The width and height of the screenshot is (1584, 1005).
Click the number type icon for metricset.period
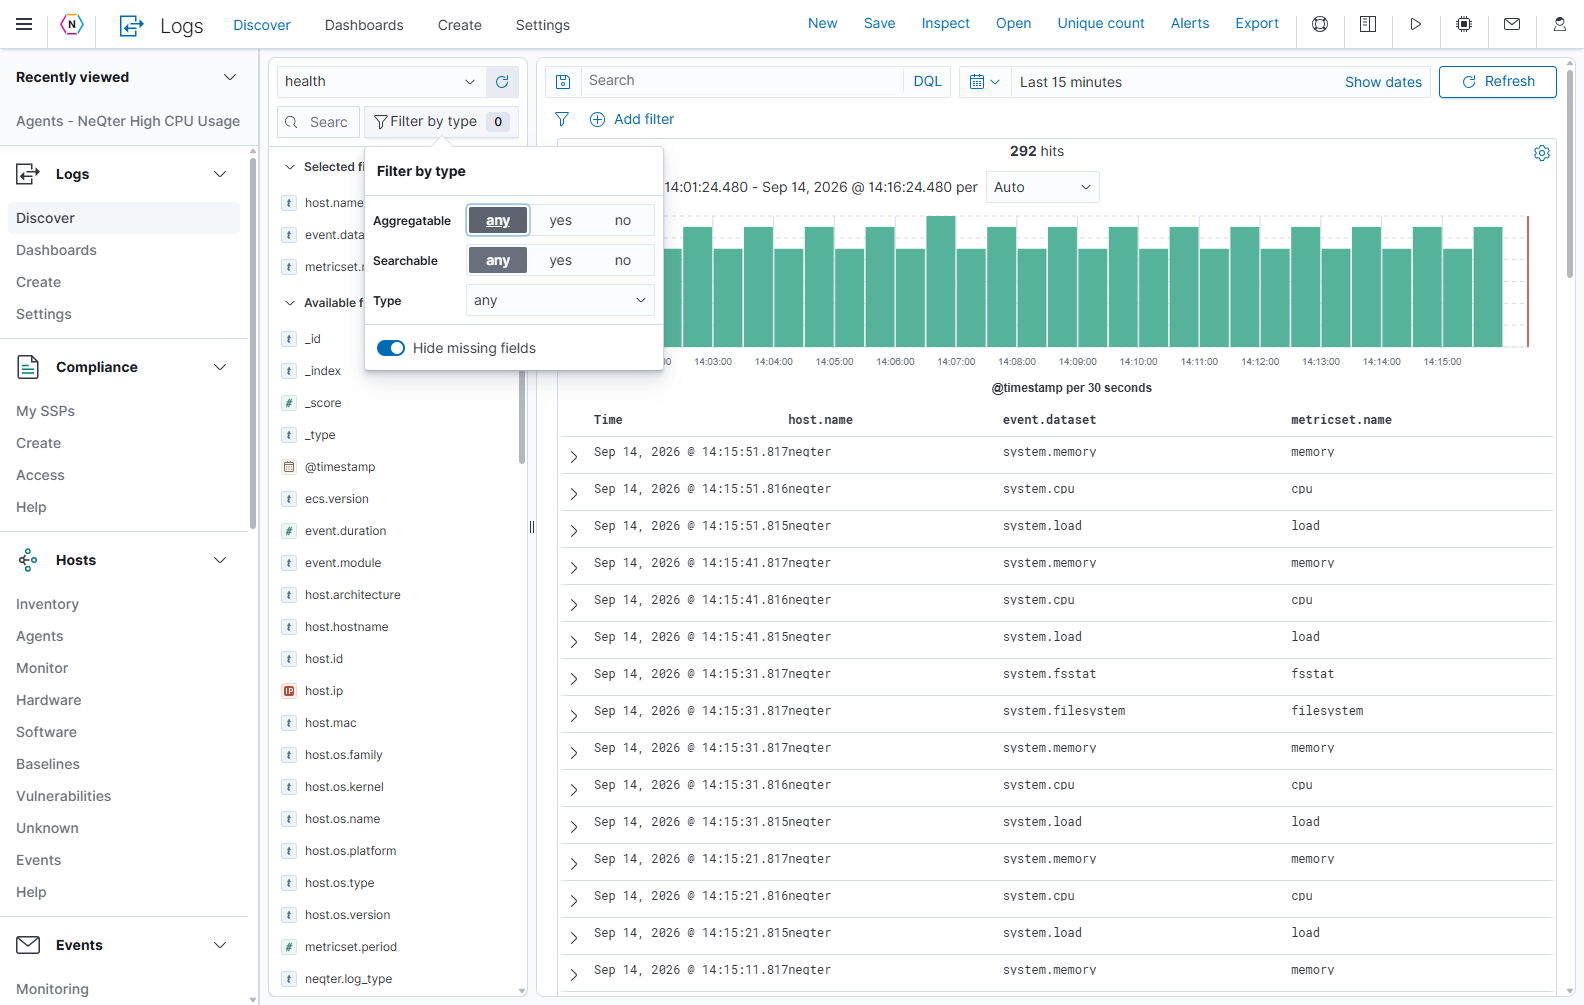[289, 947]
